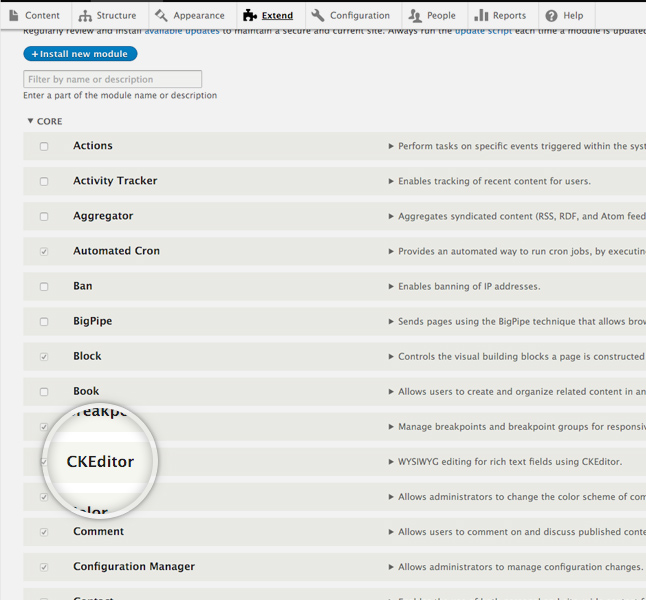
Task: Enable the Ban module checkbox
Action: tap(44, 286)
